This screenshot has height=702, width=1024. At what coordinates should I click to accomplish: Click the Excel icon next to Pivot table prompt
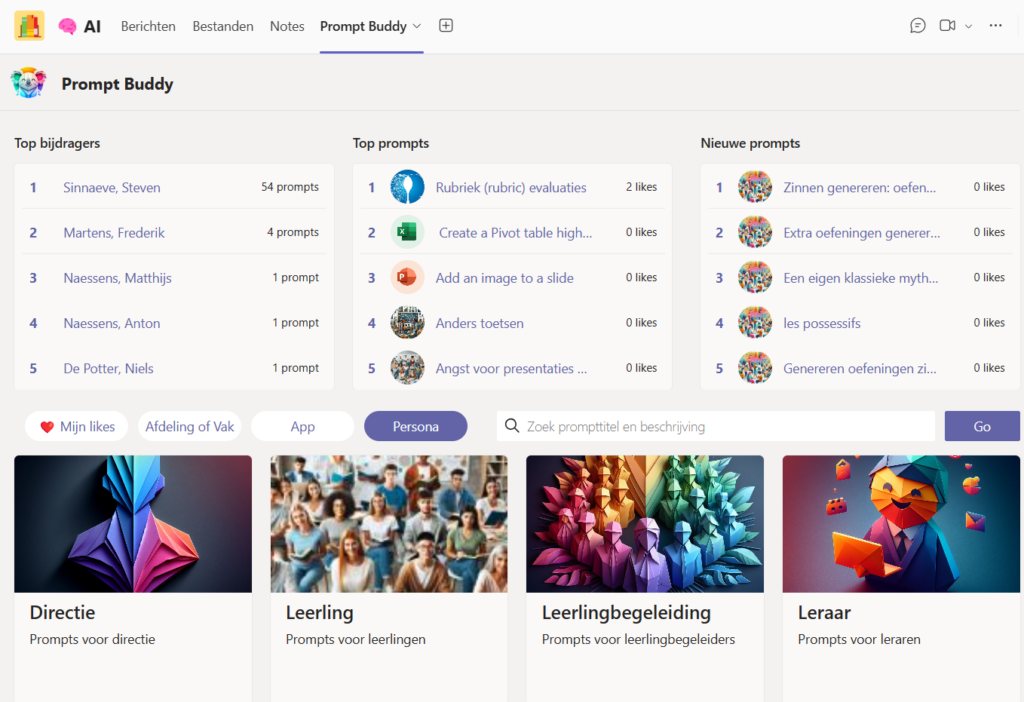(x=407, y=232)
